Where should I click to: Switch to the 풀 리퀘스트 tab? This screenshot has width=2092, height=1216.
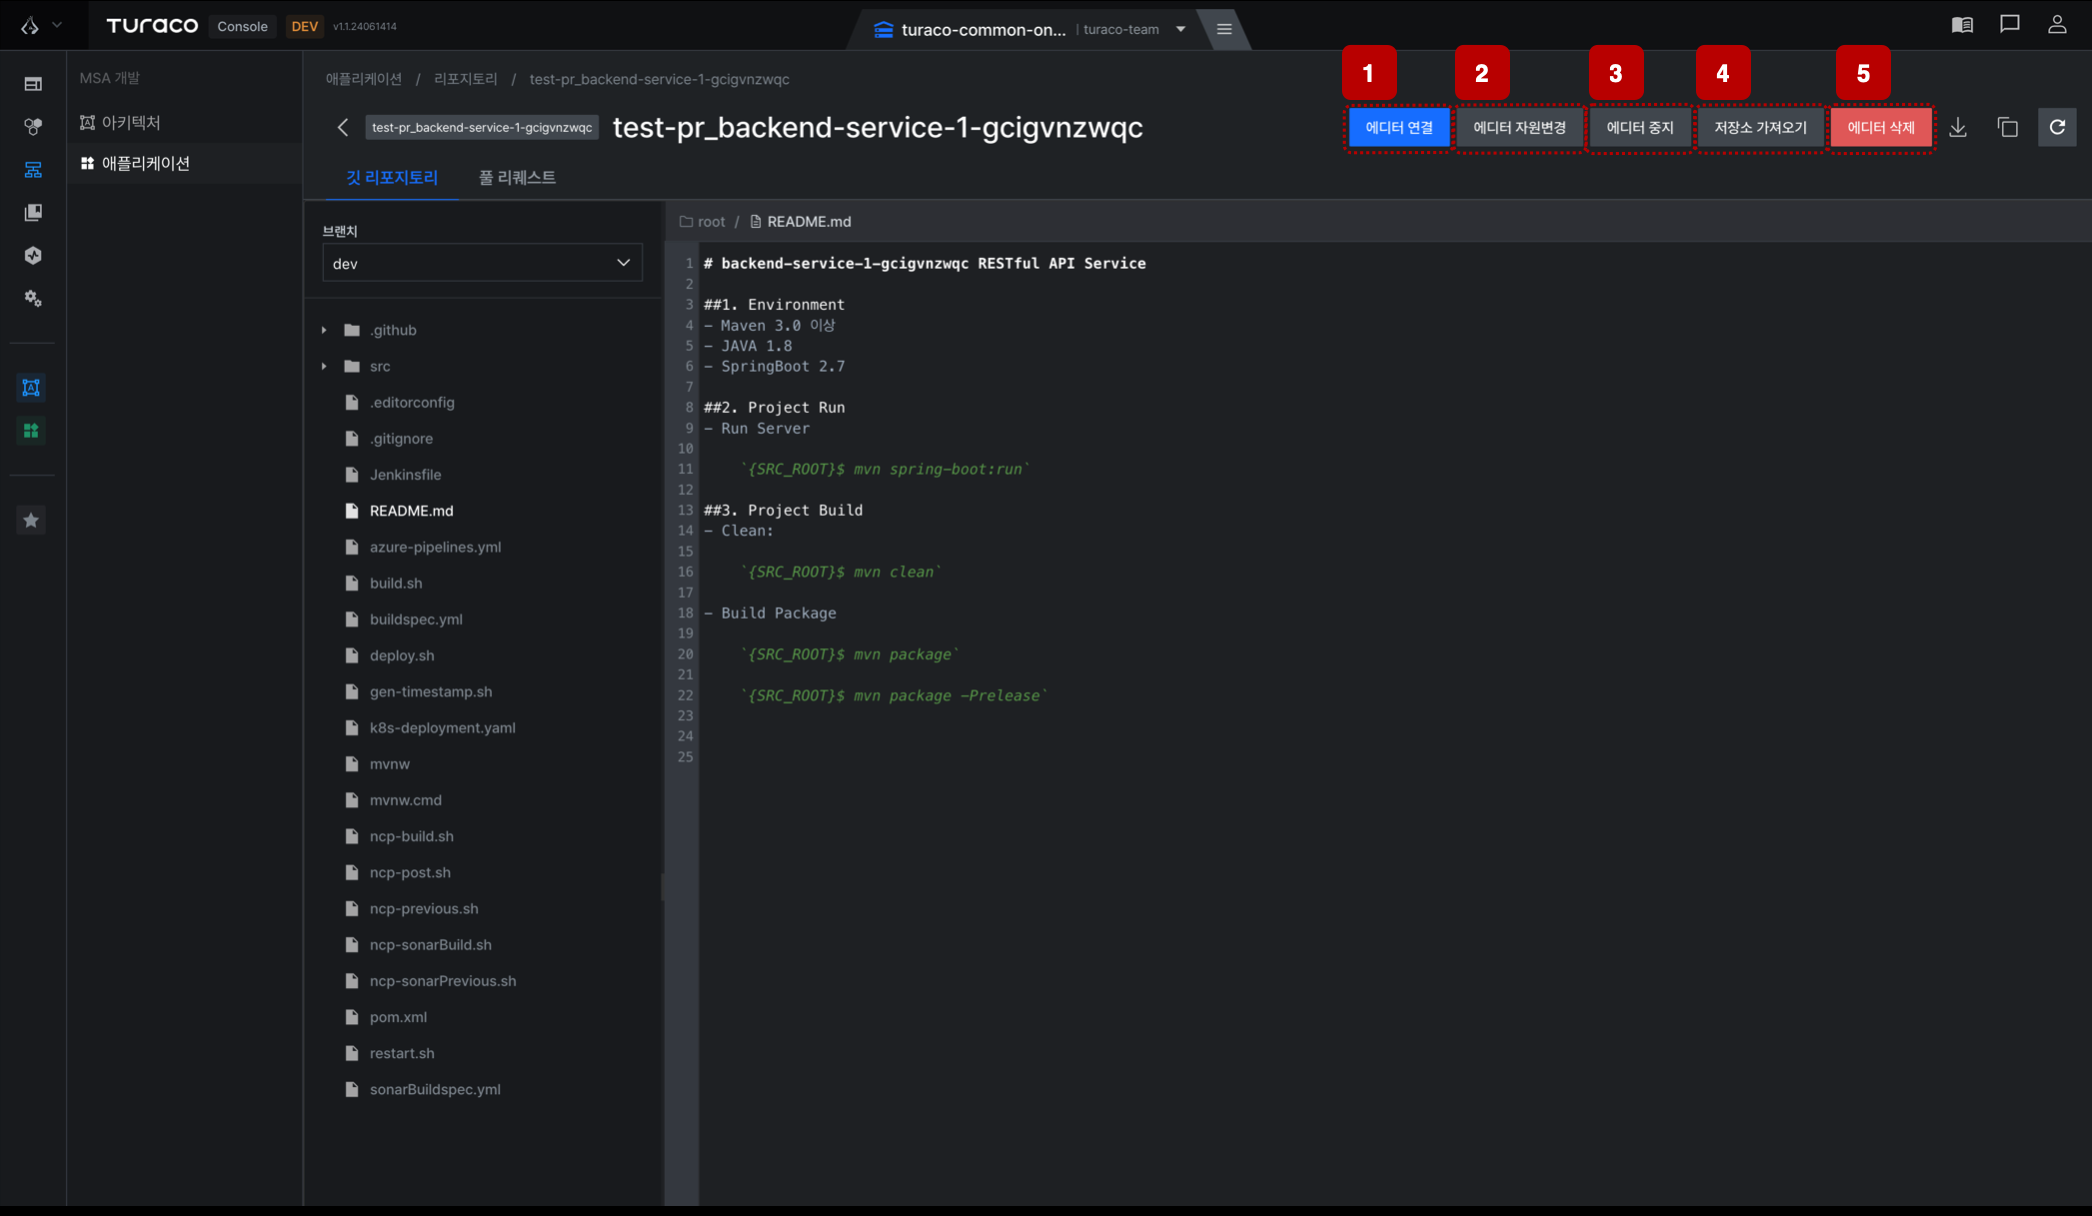pyautogui.click(x=517, y=177)
